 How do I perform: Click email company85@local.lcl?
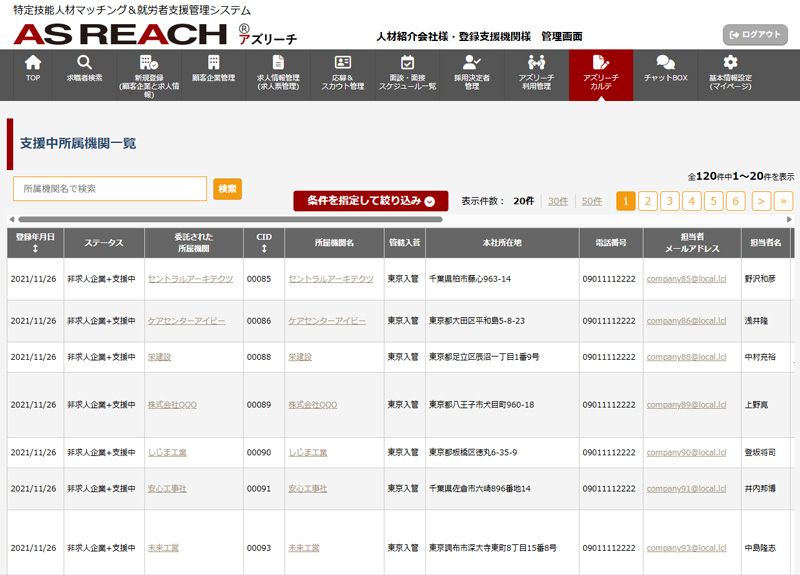(686, 279)
